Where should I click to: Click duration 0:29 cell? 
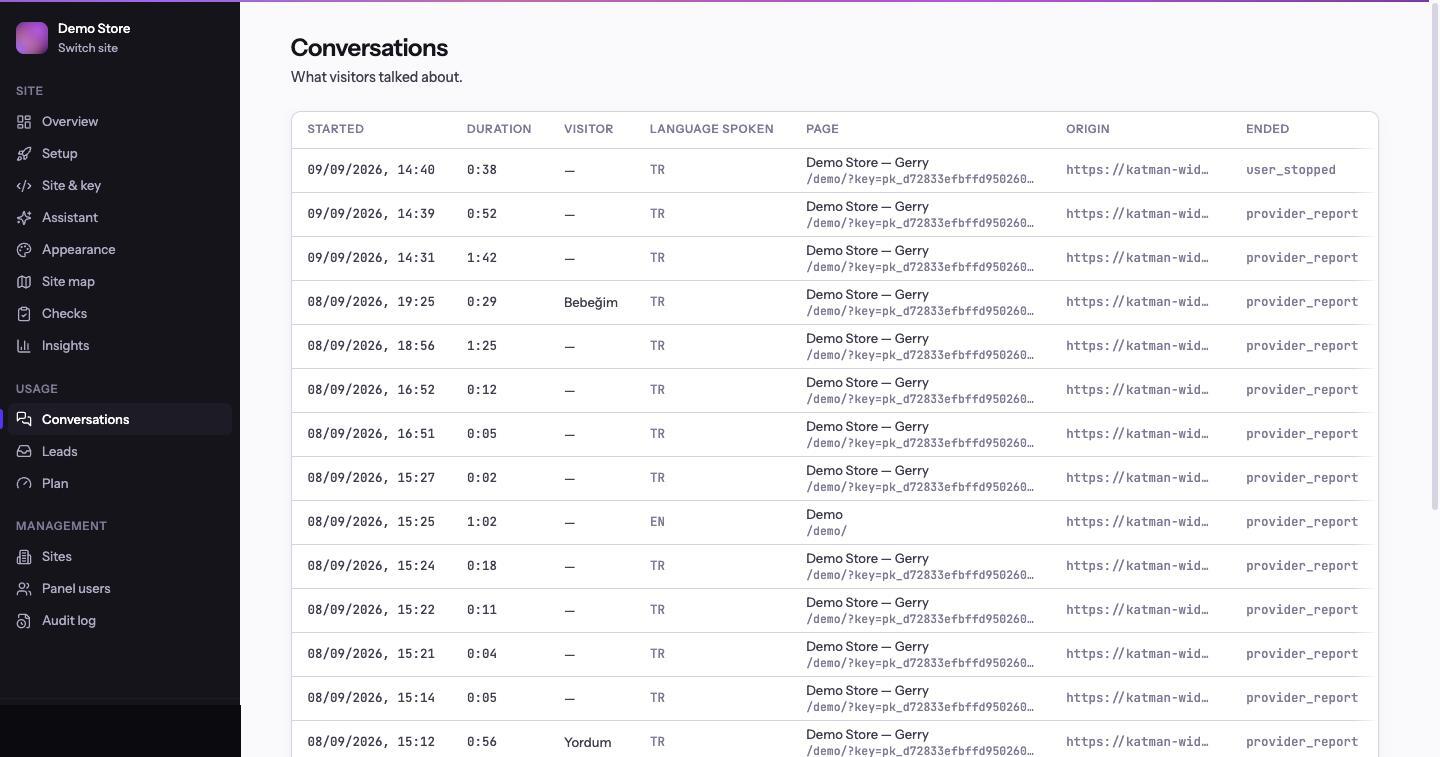click(x=481, y=302)
